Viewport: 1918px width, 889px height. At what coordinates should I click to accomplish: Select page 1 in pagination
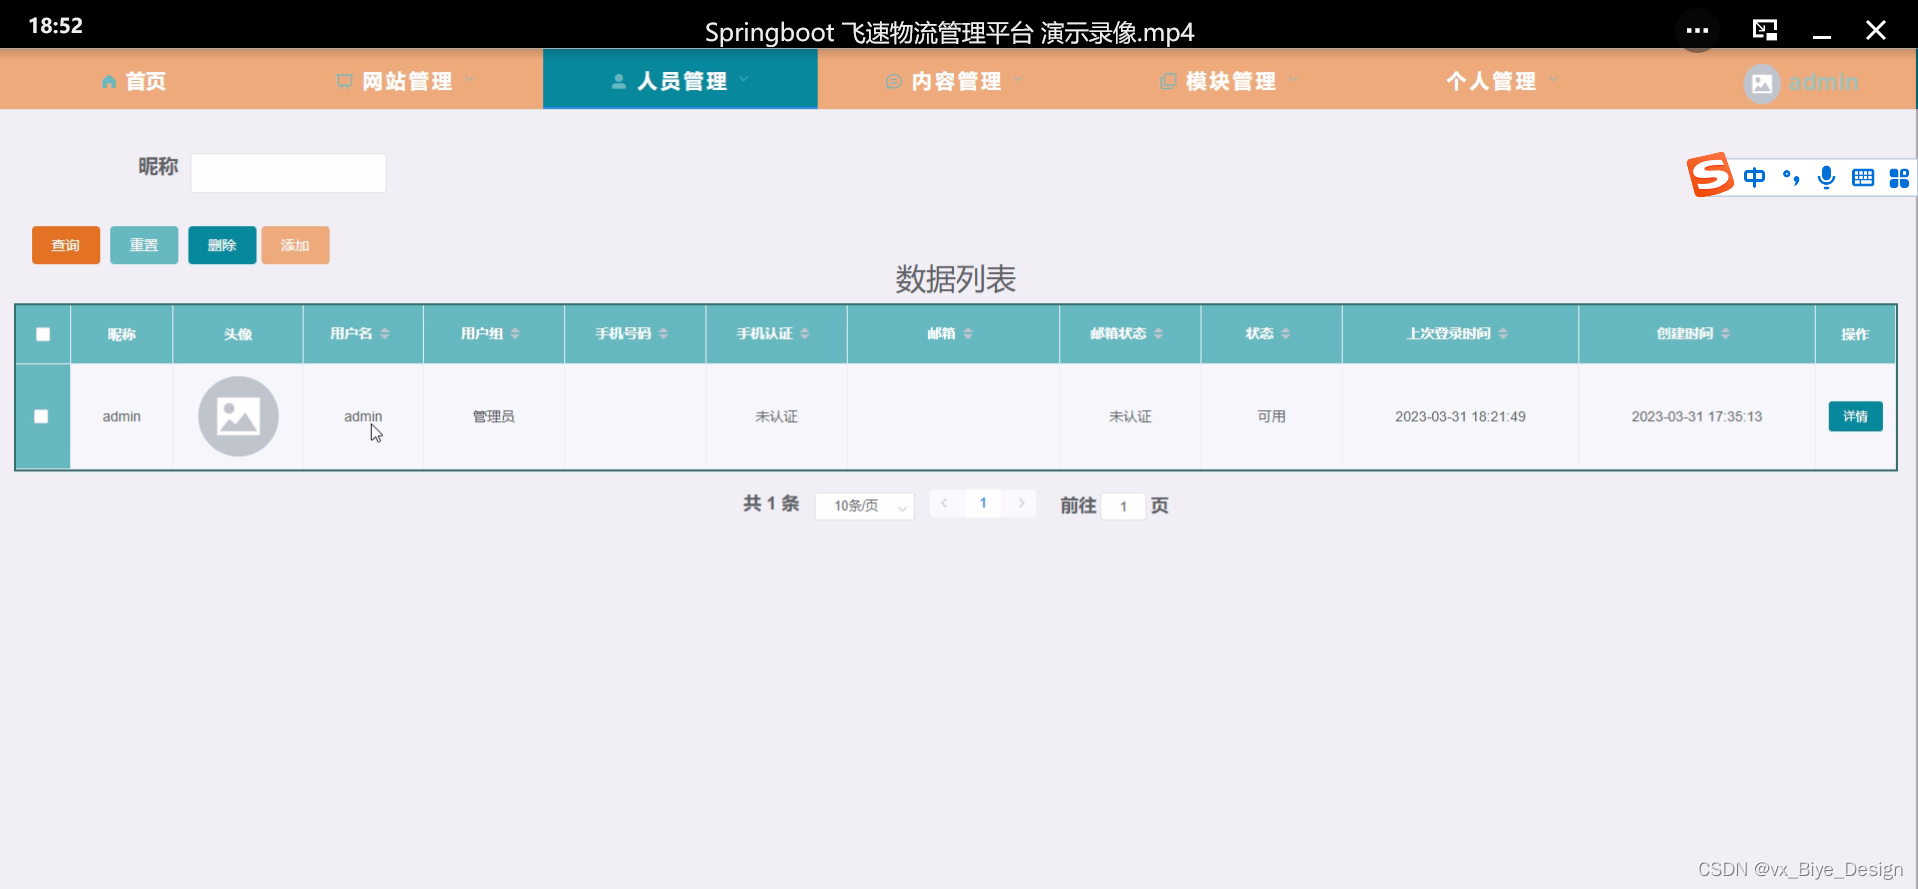pyautogui.click(x=983, y=503)
